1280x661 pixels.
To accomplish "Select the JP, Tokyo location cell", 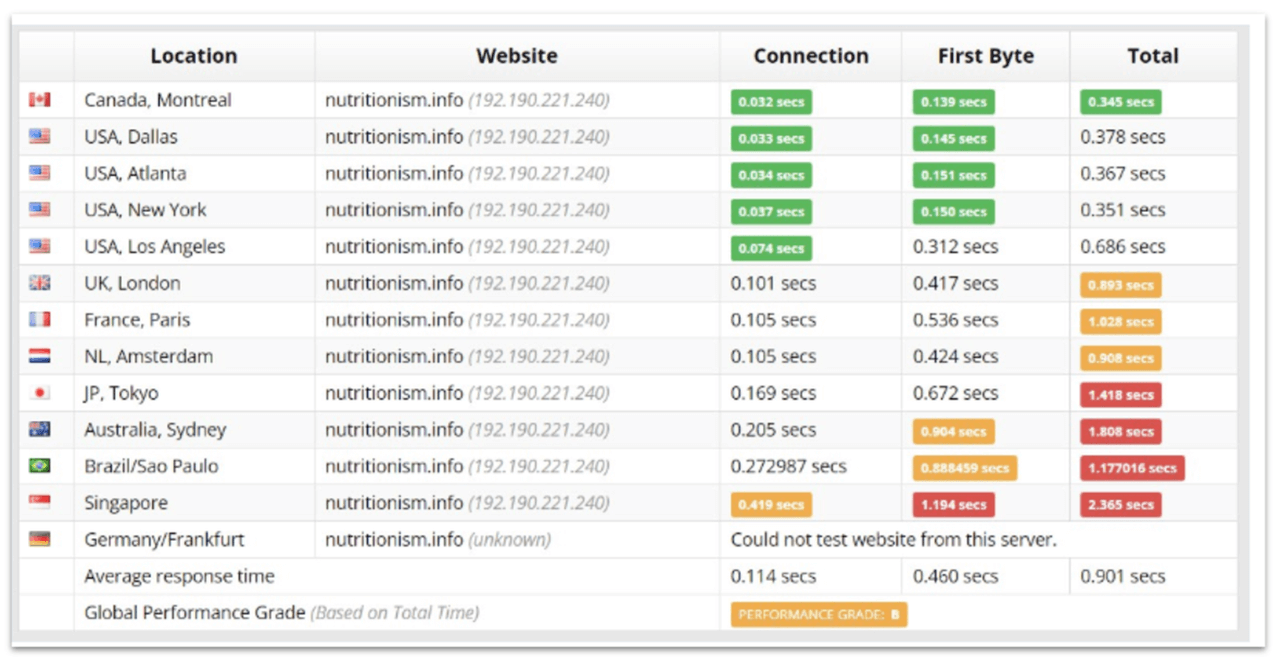I will [x=194, y=393].
